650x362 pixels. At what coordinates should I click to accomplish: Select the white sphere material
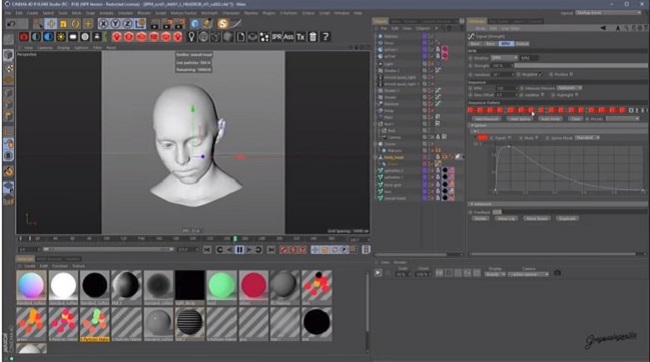[63, 286]
